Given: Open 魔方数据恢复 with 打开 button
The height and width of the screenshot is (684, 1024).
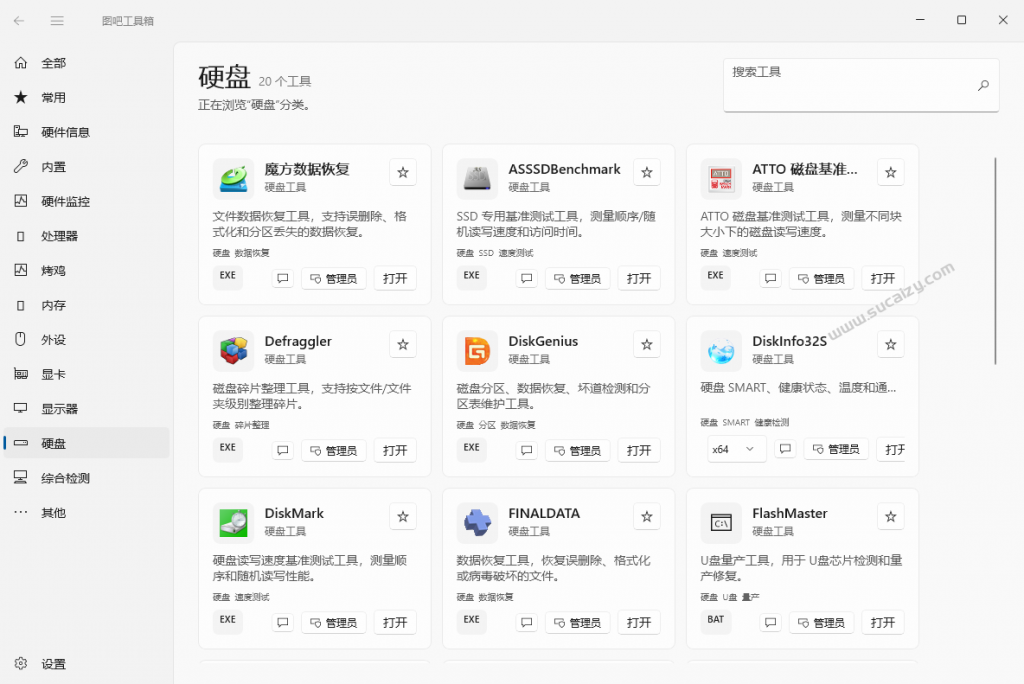Looking at the screenshot, I should (x=395, y=278).
